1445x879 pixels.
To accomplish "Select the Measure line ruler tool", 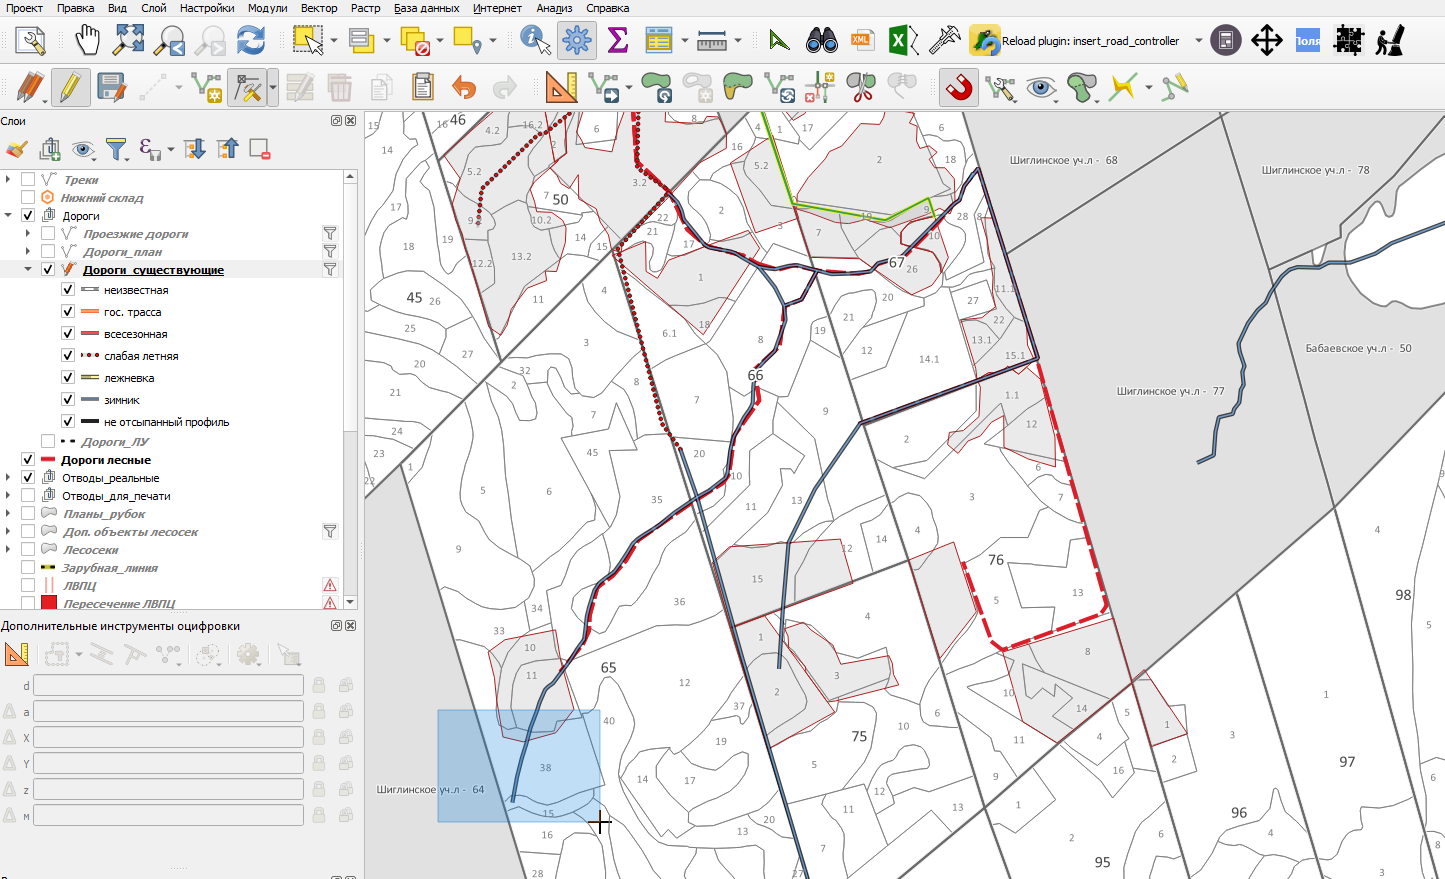I will (712, 40).
